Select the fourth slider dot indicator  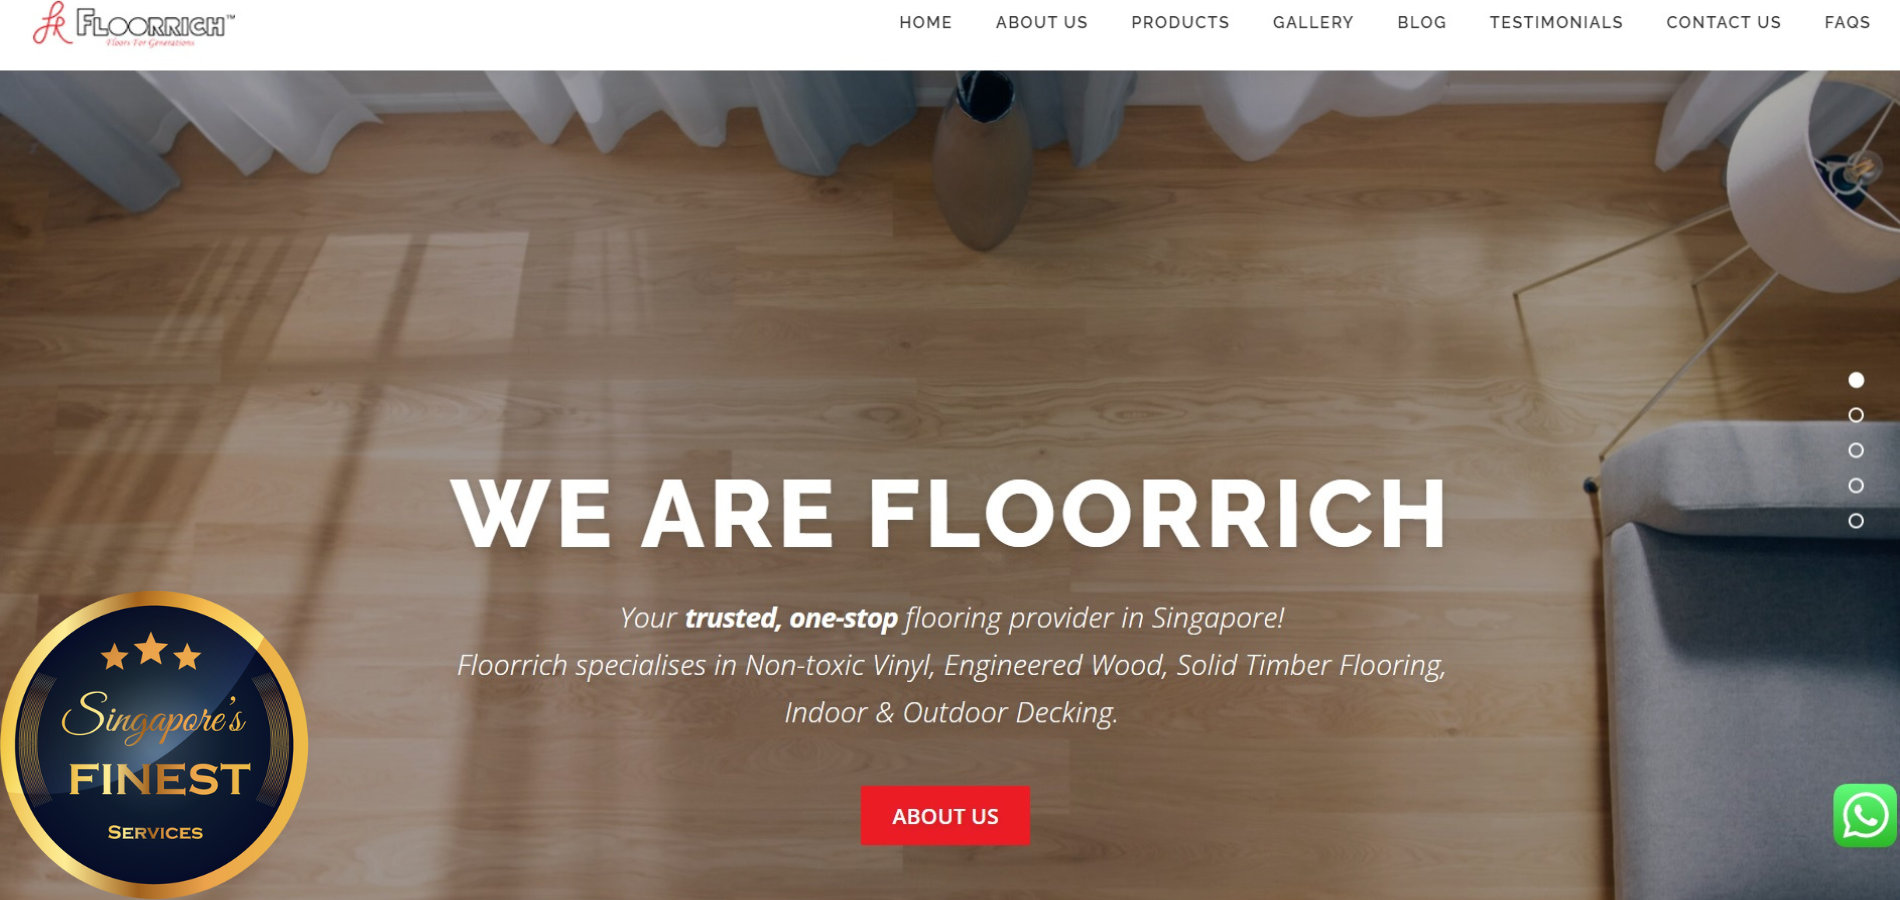[1856, 486]
